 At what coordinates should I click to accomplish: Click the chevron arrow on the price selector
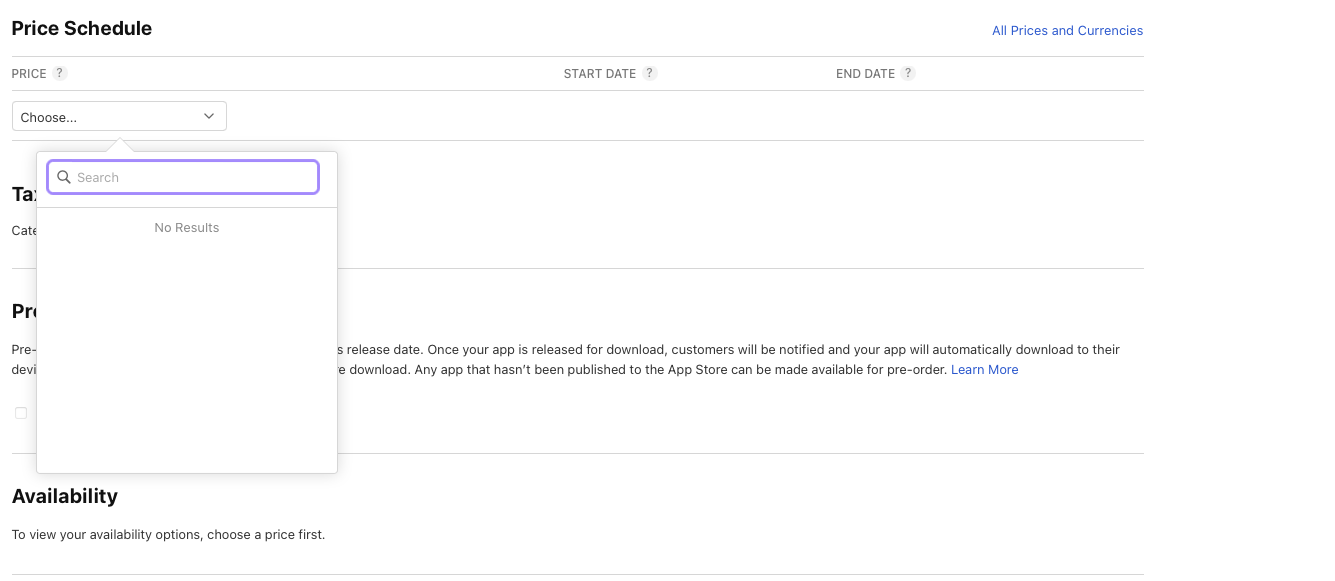click(x=209, y=116)
